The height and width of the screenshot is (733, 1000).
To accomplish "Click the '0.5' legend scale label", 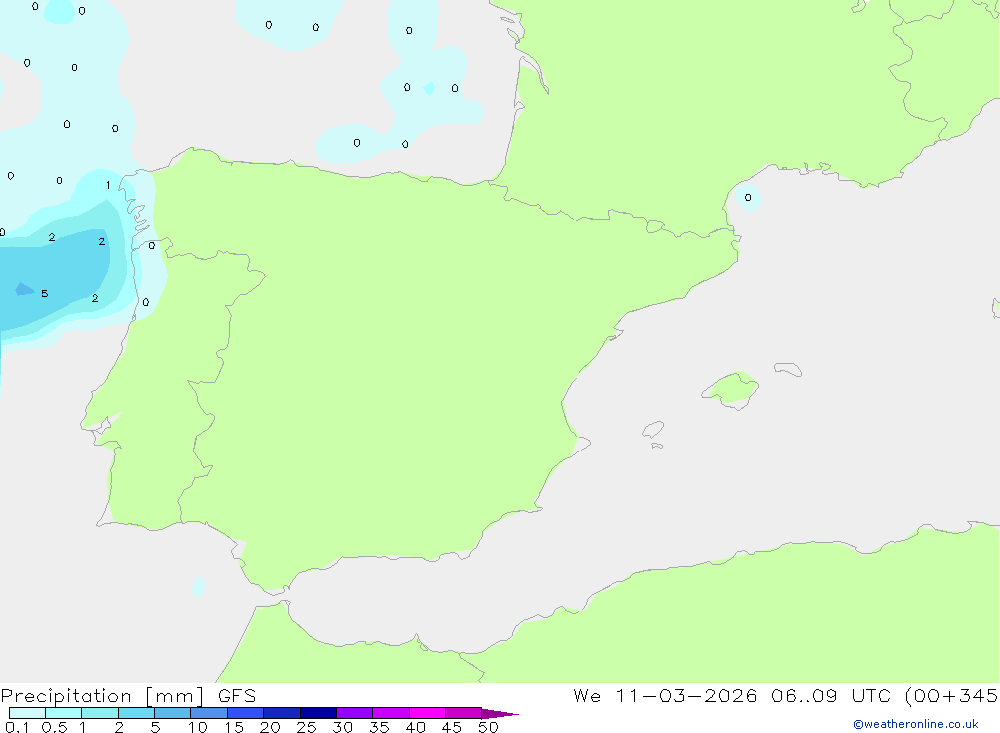I will (54, 727).
